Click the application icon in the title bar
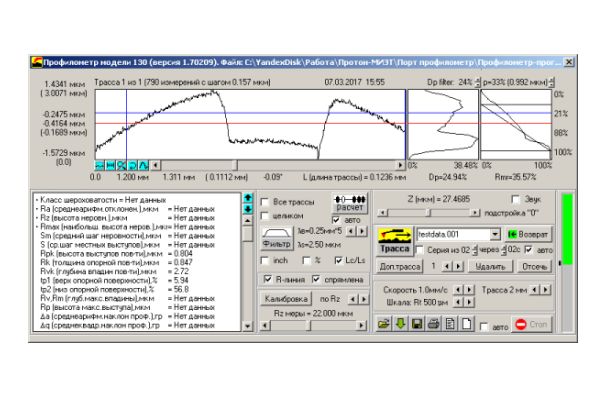This screenshot has width=600, height=400. 37,62
